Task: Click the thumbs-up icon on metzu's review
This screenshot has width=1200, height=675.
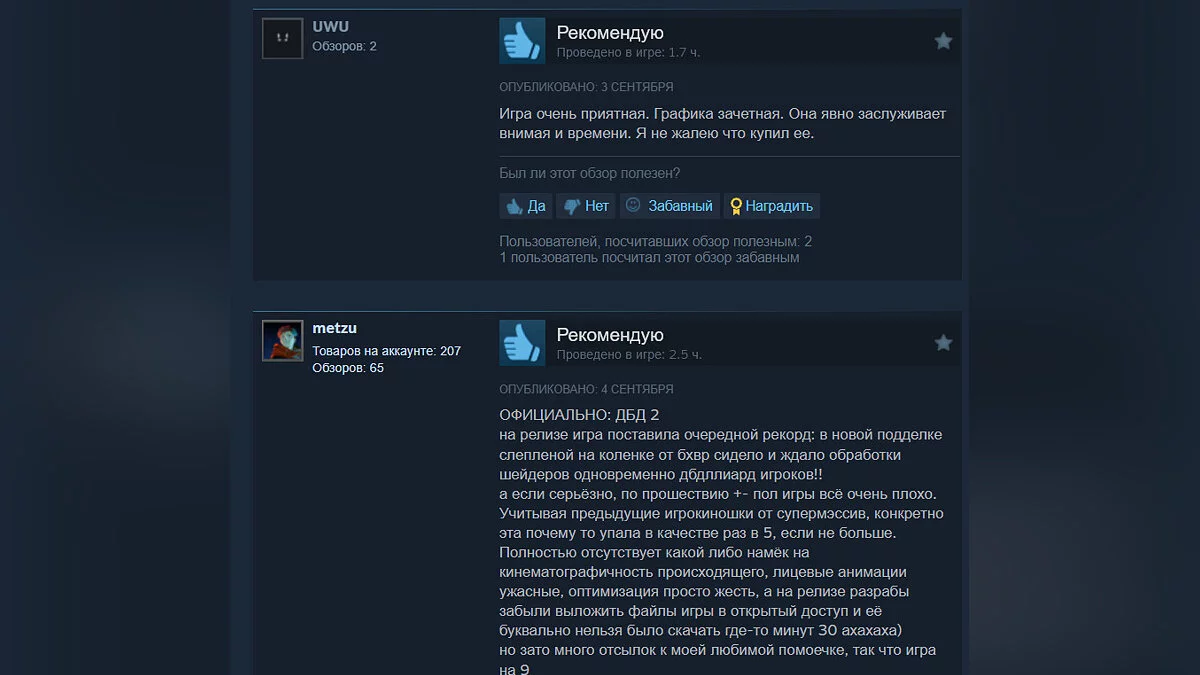Action: point(522,343)
